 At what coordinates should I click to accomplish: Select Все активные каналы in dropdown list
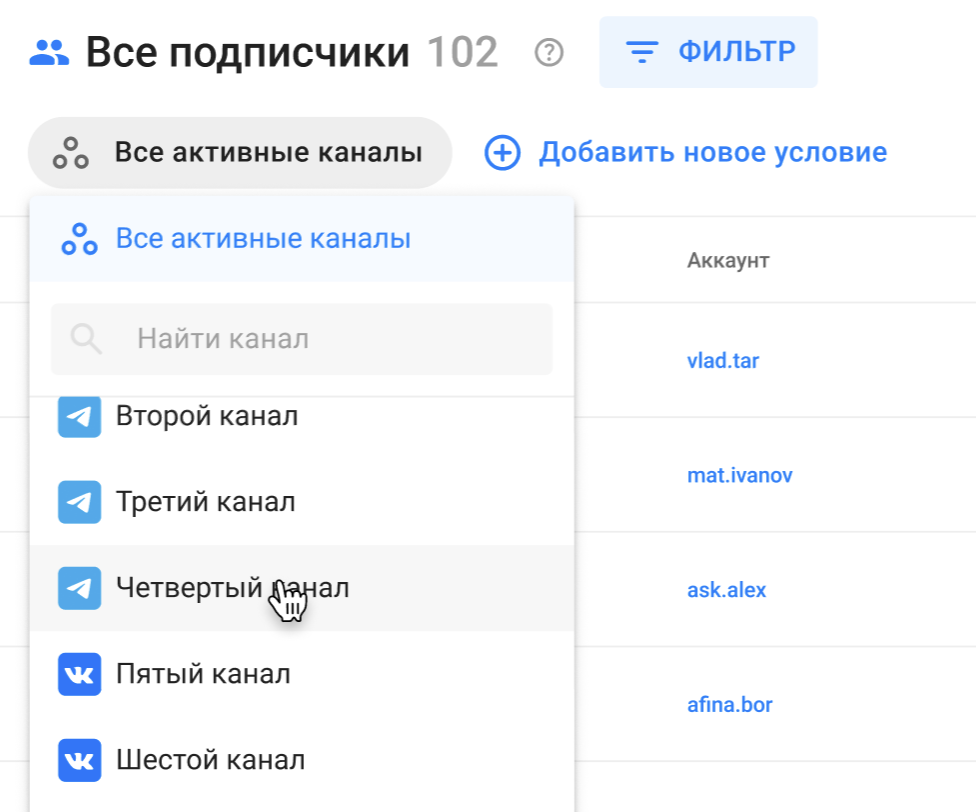pos(263,240)
